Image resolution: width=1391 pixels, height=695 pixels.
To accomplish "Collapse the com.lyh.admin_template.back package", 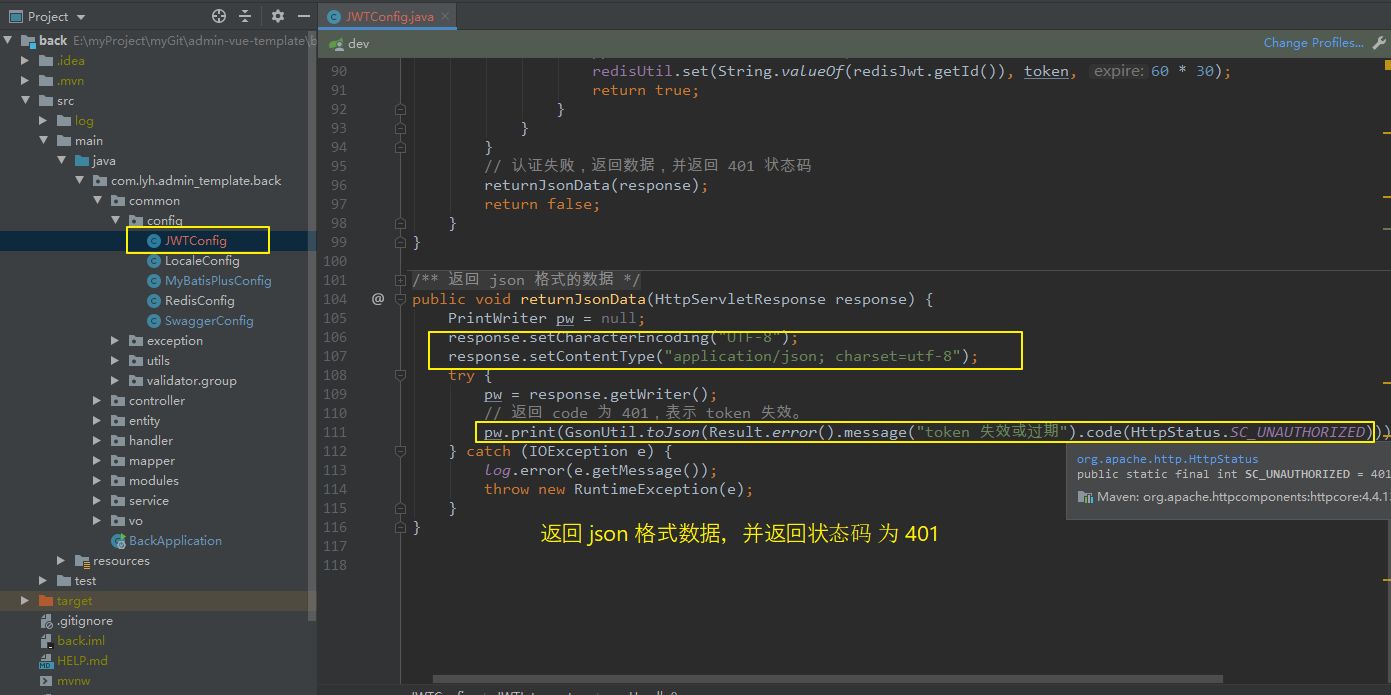I will 80,181.
